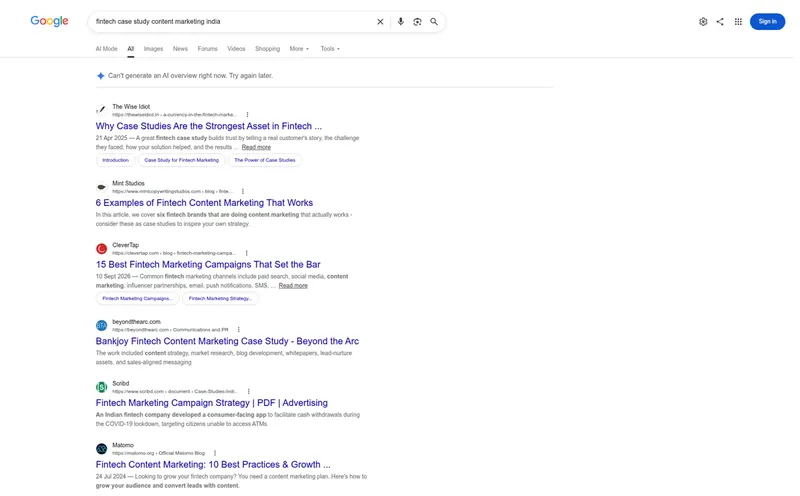
Task: Switch to Forums tab
Action: coord(207,49)
